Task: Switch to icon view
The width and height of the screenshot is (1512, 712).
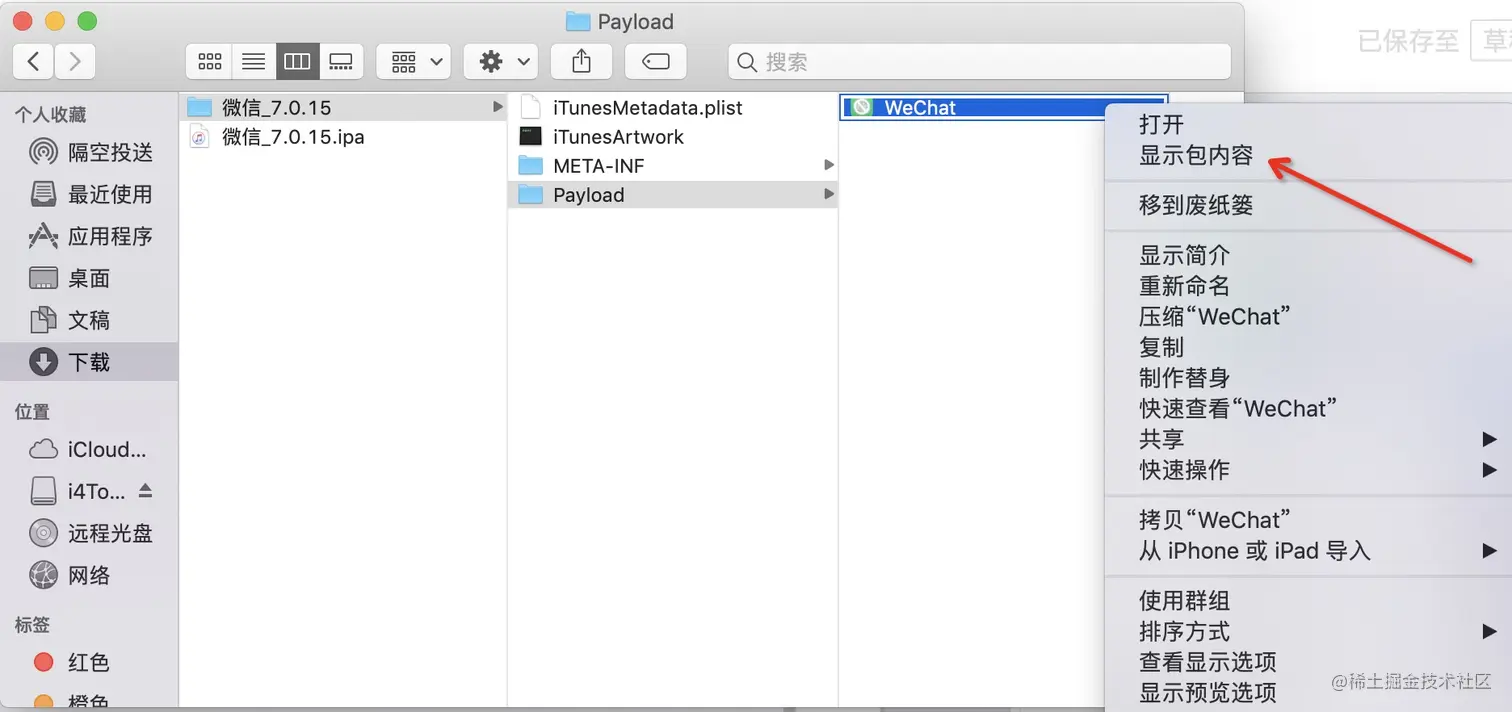Action: click(209, 62)
